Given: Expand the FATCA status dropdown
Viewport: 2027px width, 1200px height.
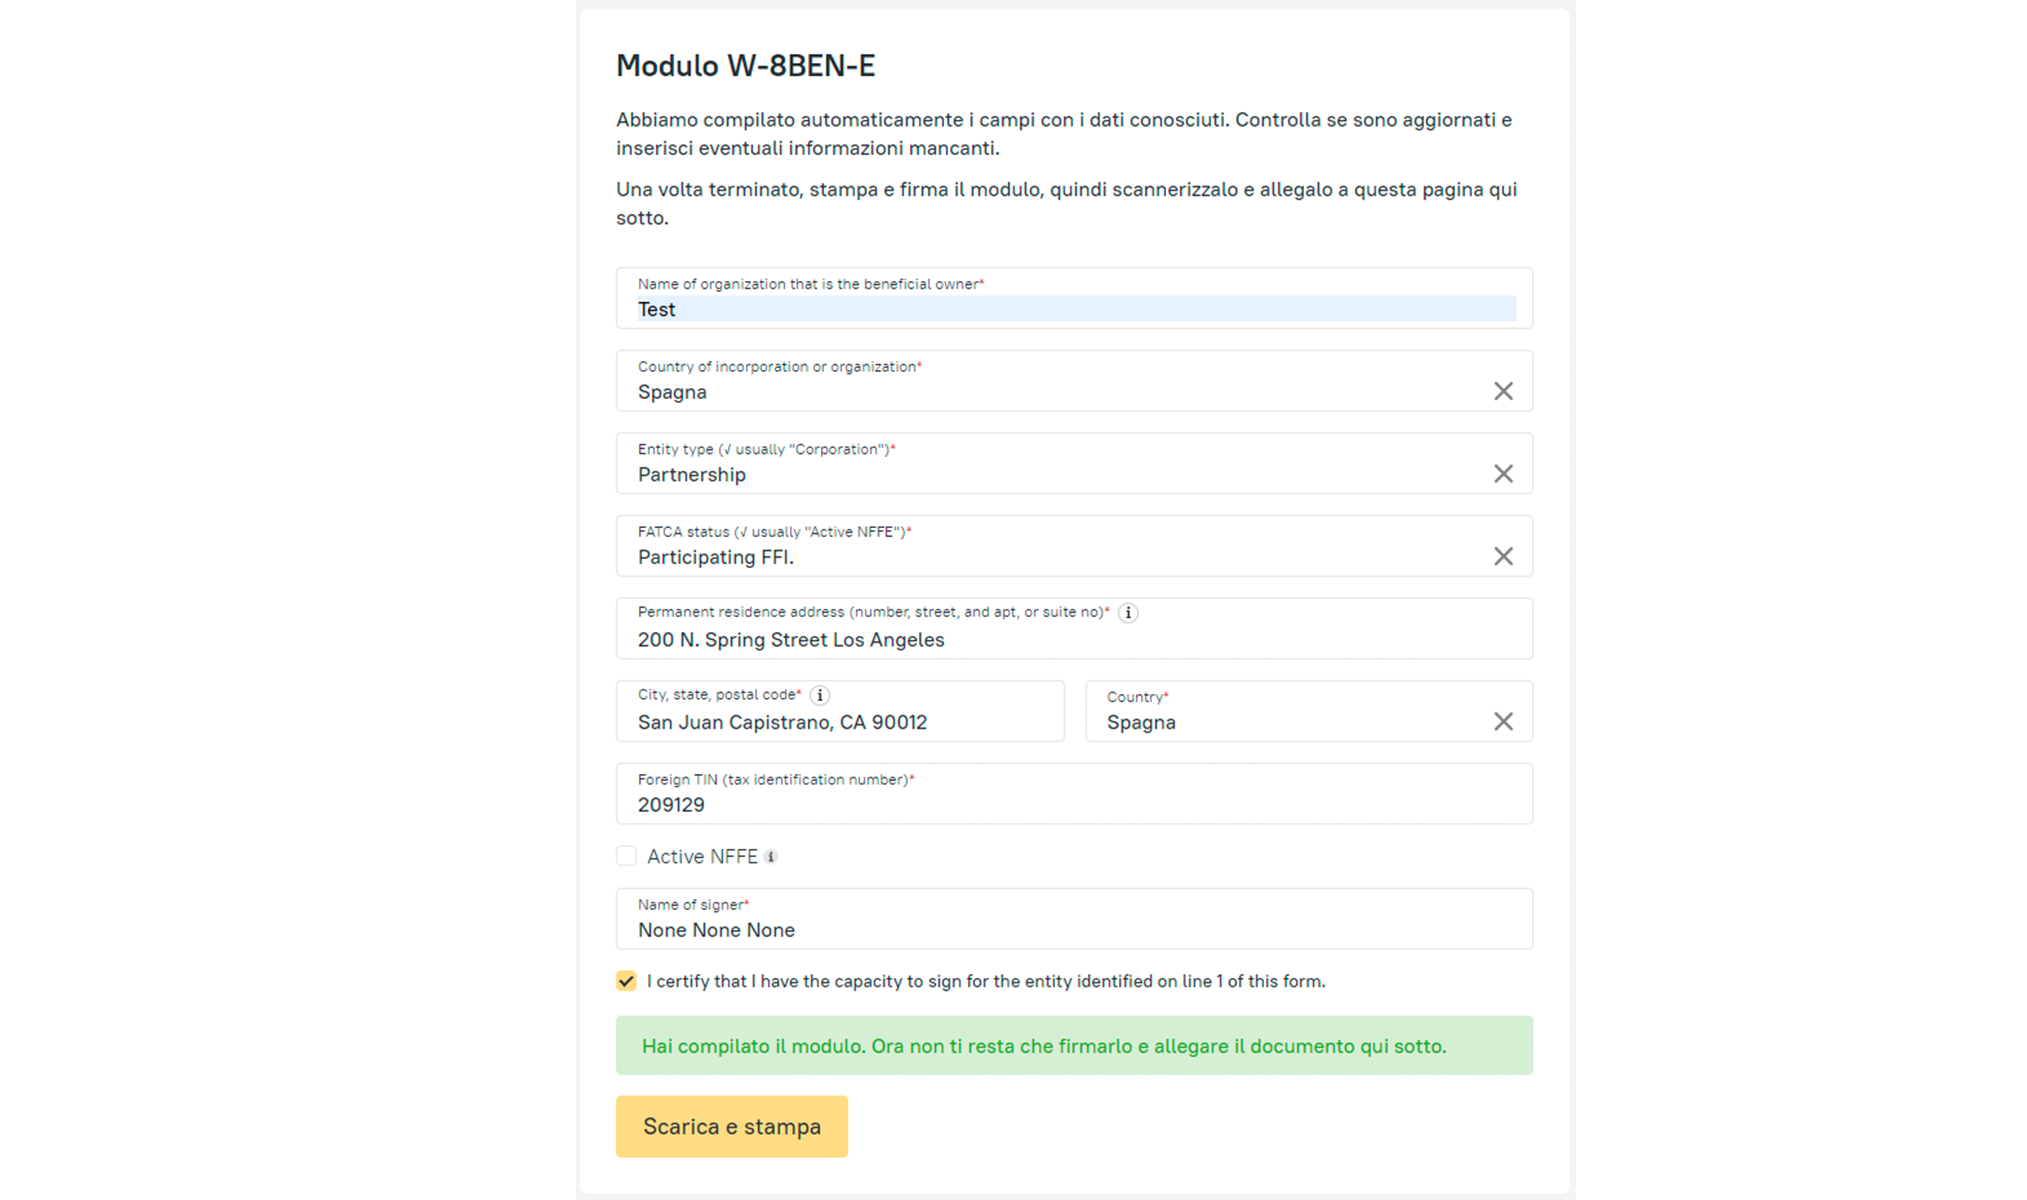Looking at the screenshot, I should [x=1050, y=557].
